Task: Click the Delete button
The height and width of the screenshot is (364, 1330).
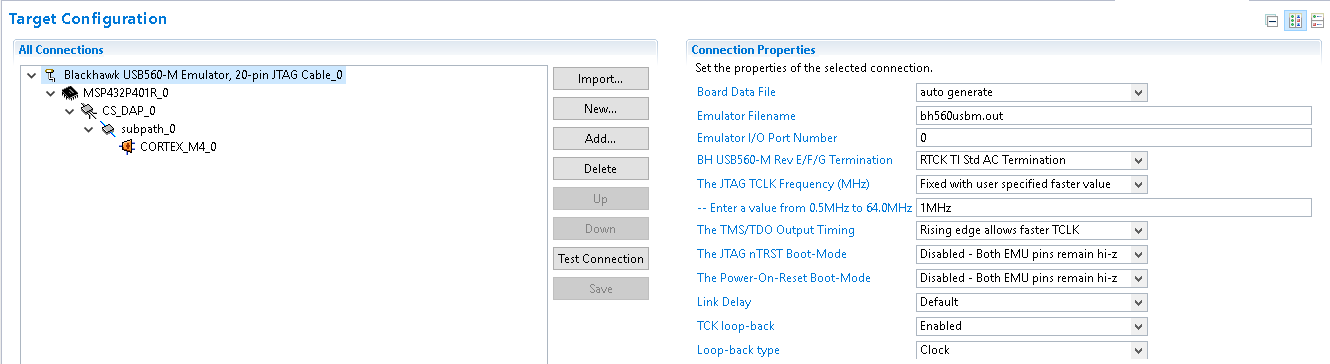Action: (x=600, y=169)
